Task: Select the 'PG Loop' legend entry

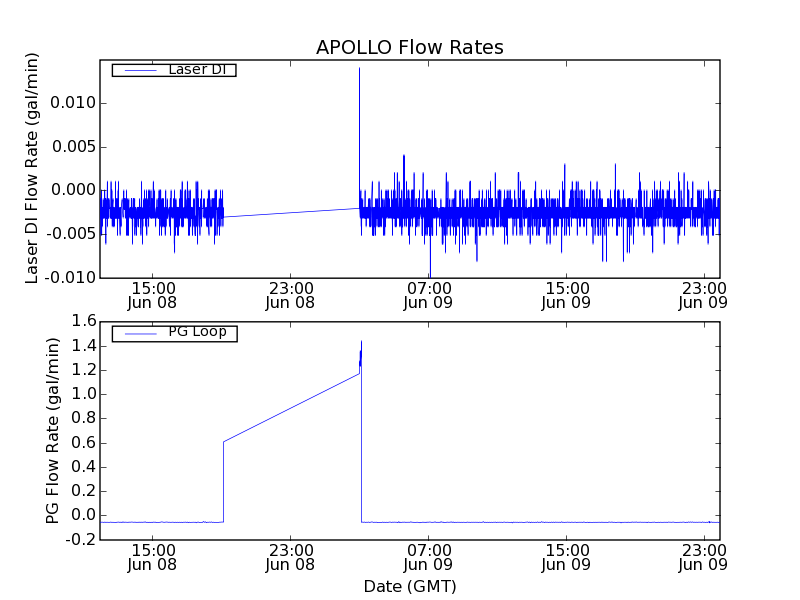Action: coord(174,333)
